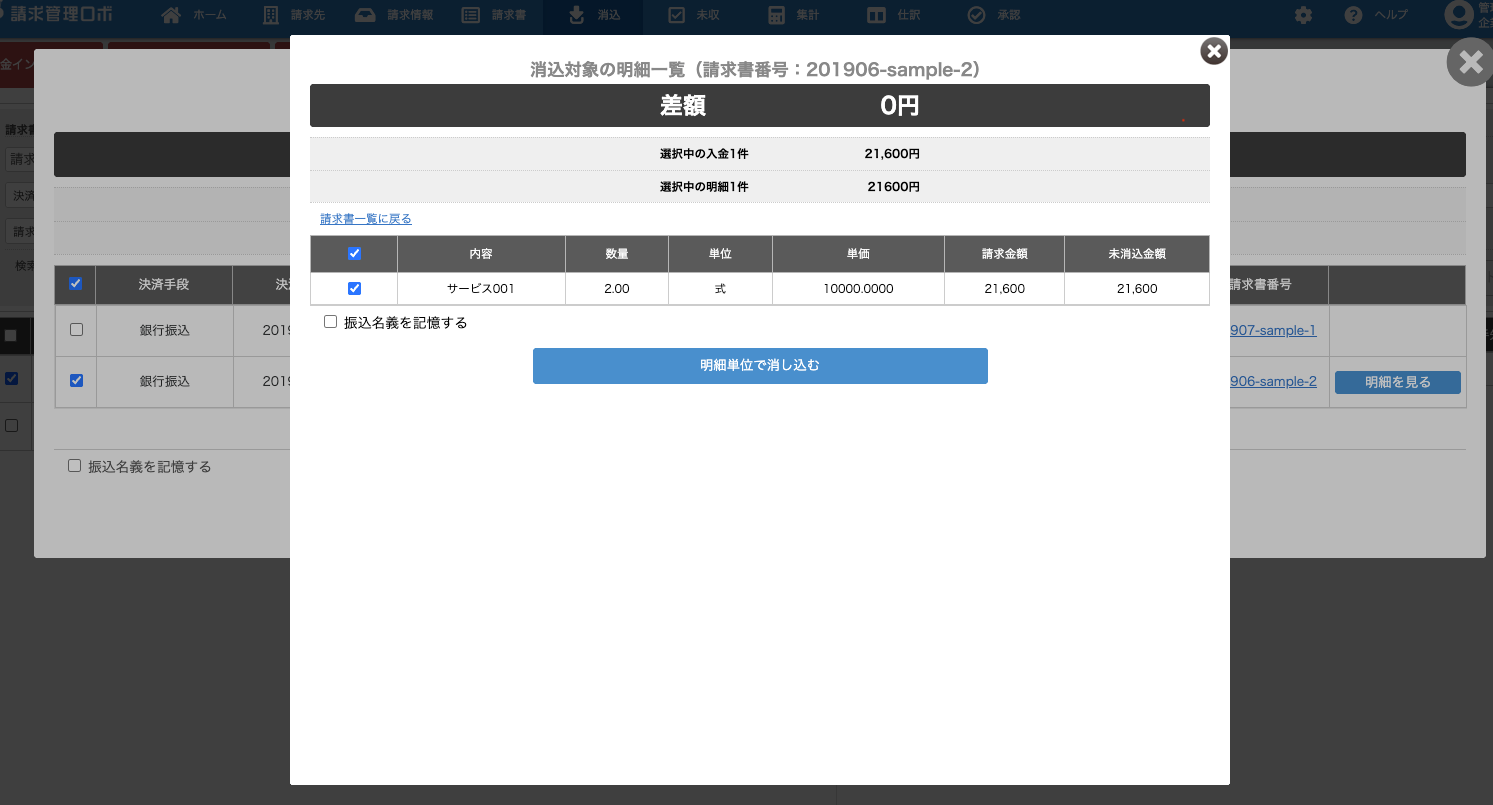This screenshot has height=805, width=1493.
Task: Click the home icon in the navigation bar
Action: coord(171,15)
